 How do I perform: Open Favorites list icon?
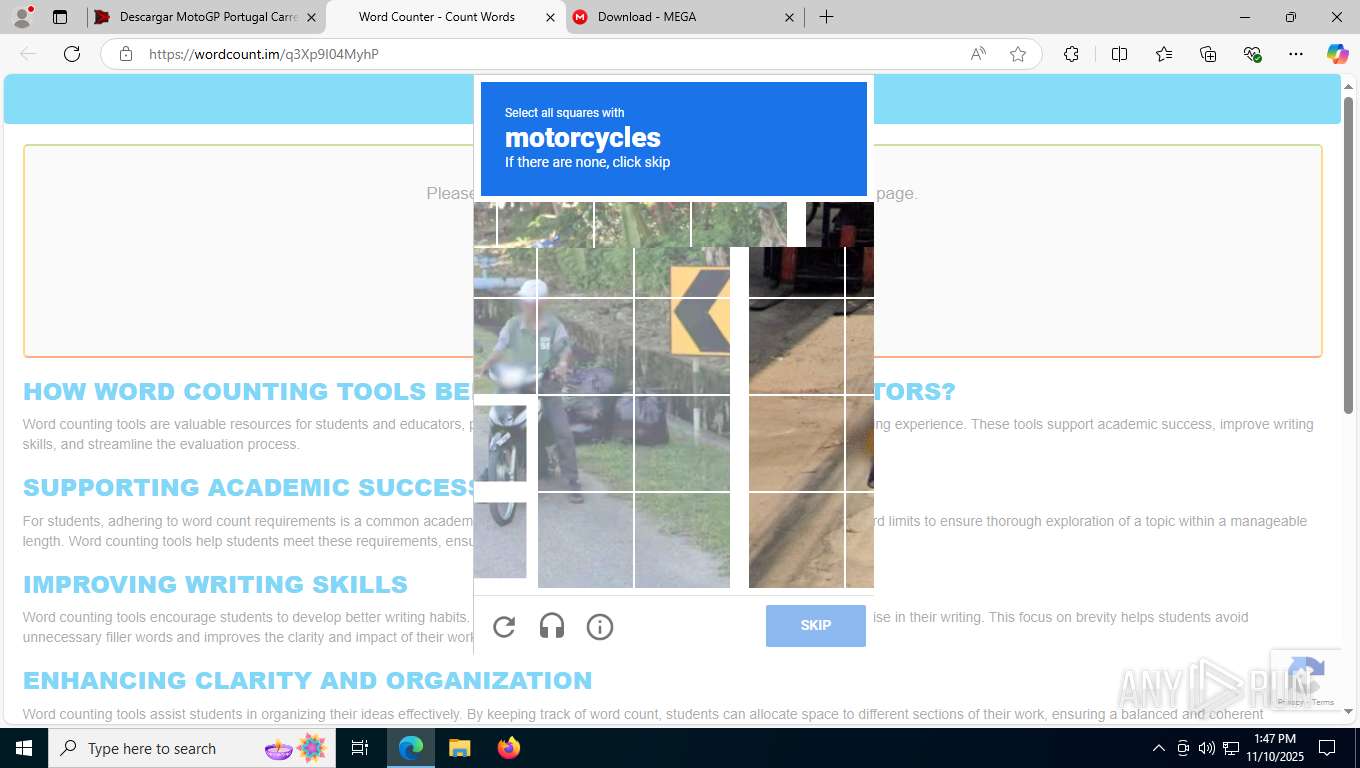tap(1164, 54)
